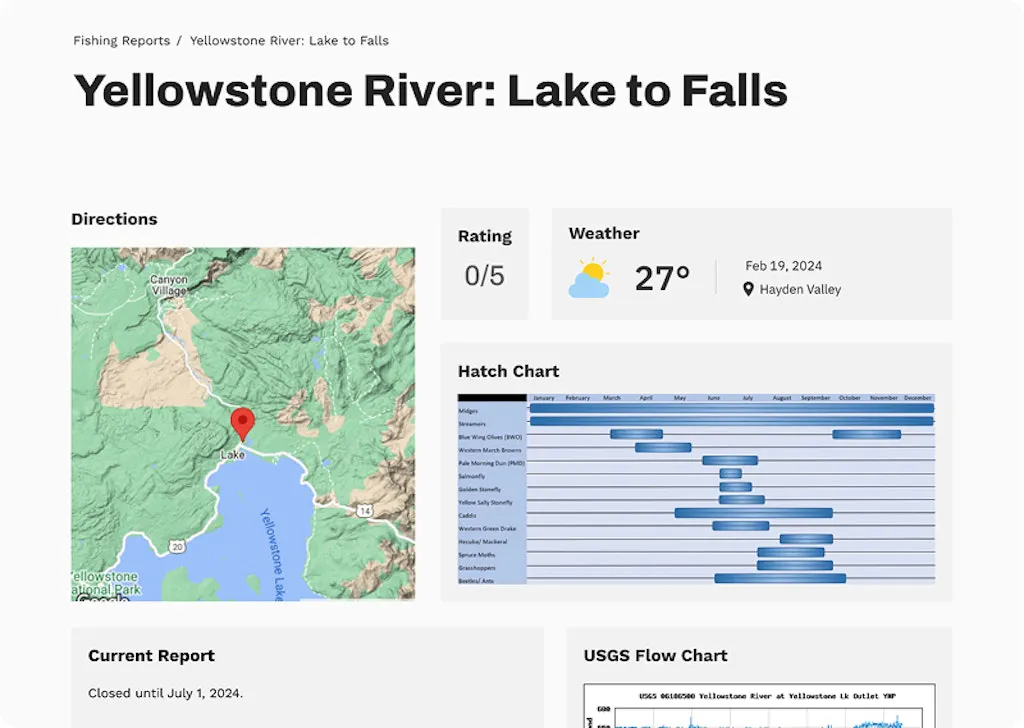Click the Yellowstone National Park map label
Viewport: 1024px width, 728px height.
(x=106, y=583)
